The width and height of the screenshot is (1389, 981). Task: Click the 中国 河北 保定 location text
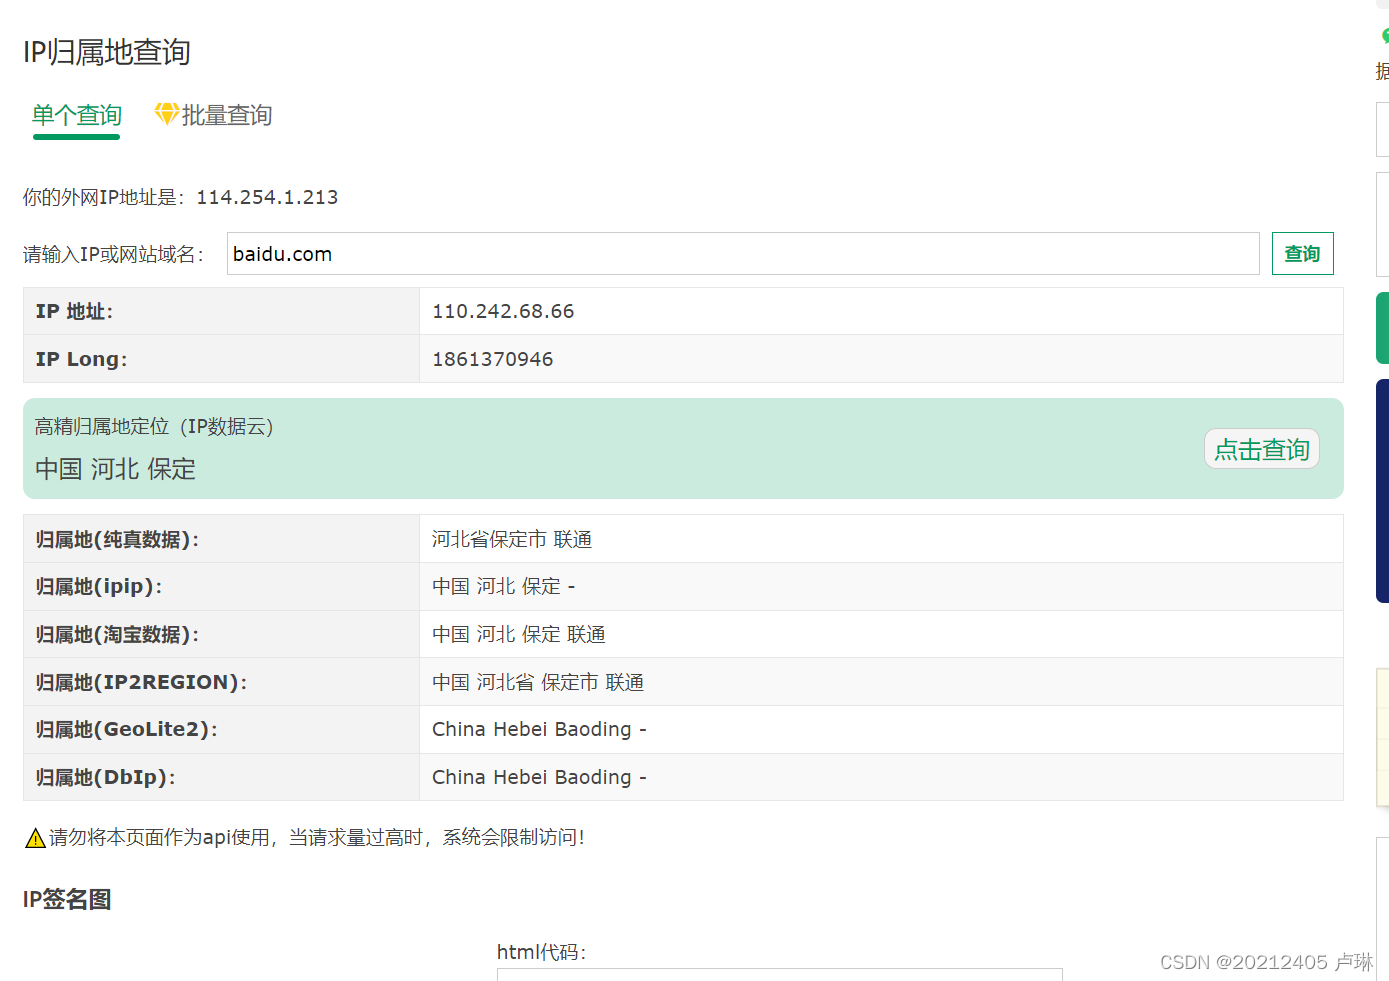tap(116, 469)
